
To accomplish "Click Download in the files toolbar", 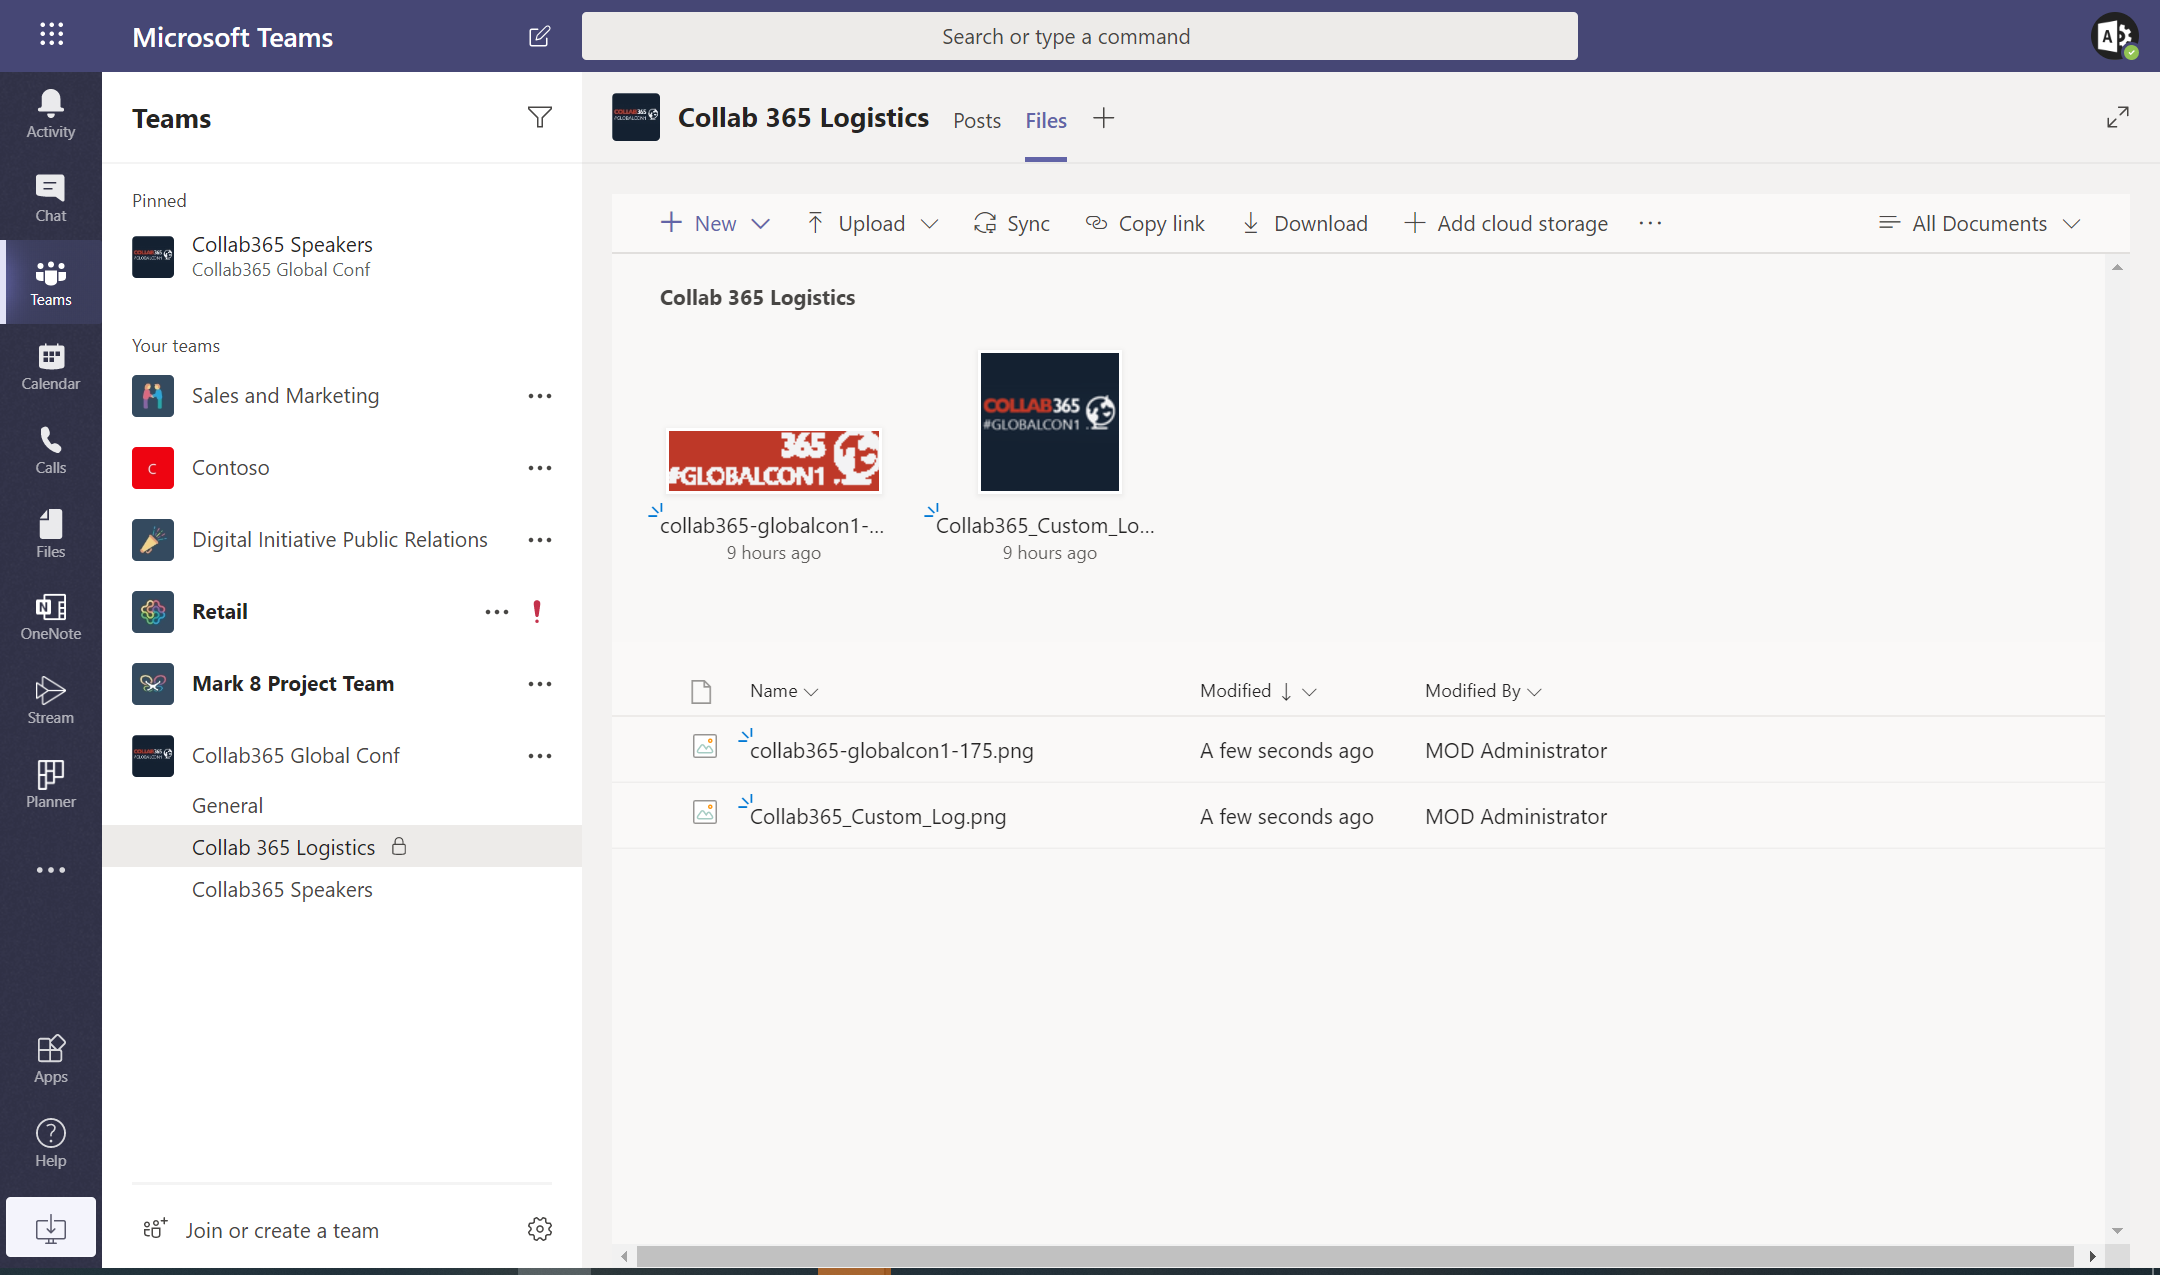I will (x=1304, y=223).
